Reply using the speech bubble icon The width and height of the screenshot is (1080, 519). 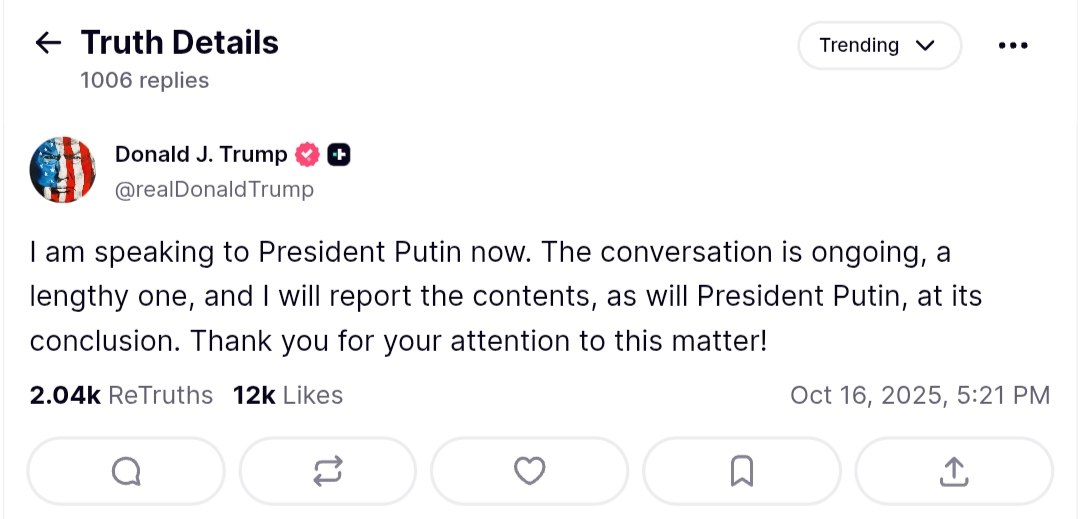click(x=126, y=471)
